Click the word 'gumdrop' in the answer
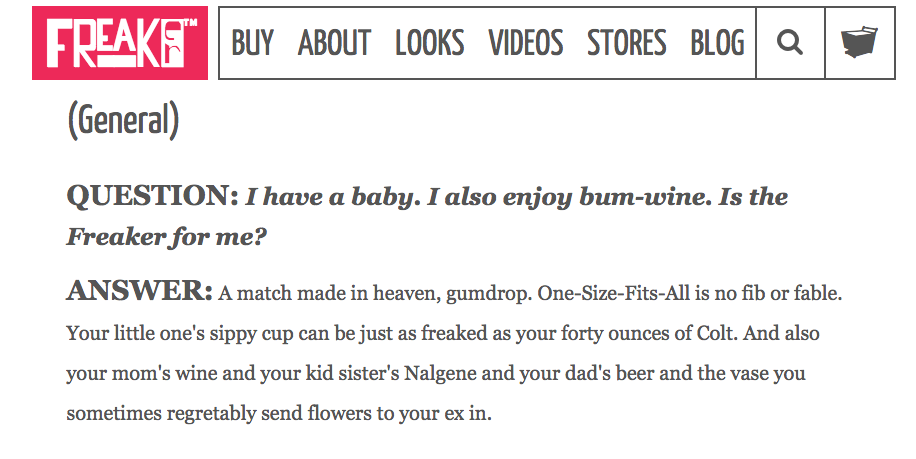This screenshot has height=459, width=916. pyautogui.click(x=488, y=293)
